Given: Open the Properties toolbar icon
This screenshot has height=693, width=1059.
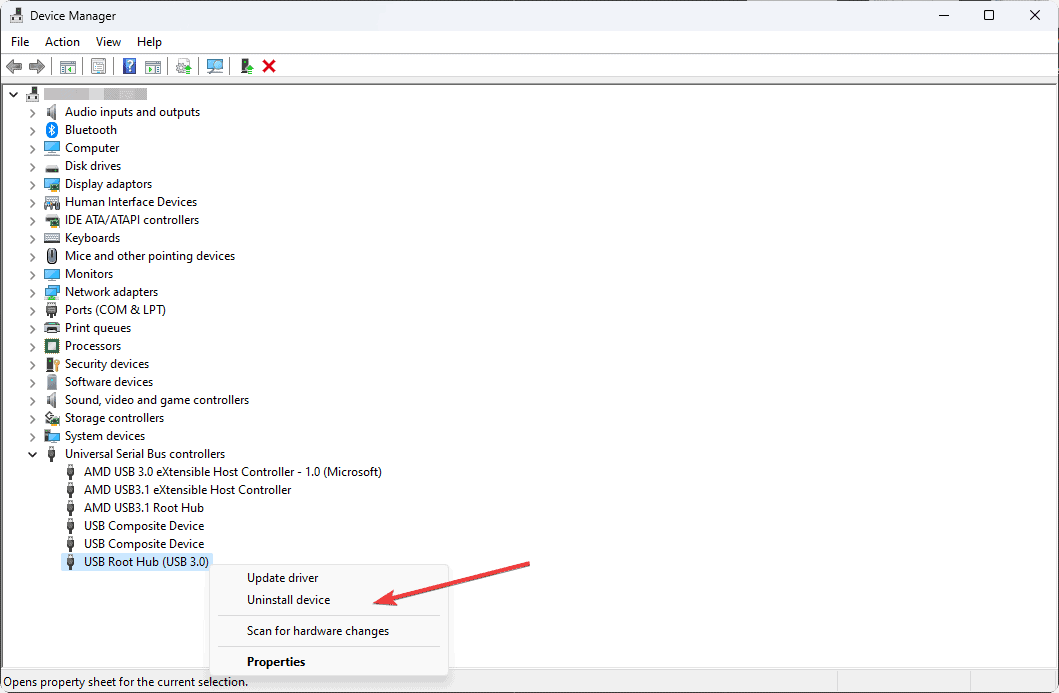Looking at the screenshot, I should click(99, 66).
